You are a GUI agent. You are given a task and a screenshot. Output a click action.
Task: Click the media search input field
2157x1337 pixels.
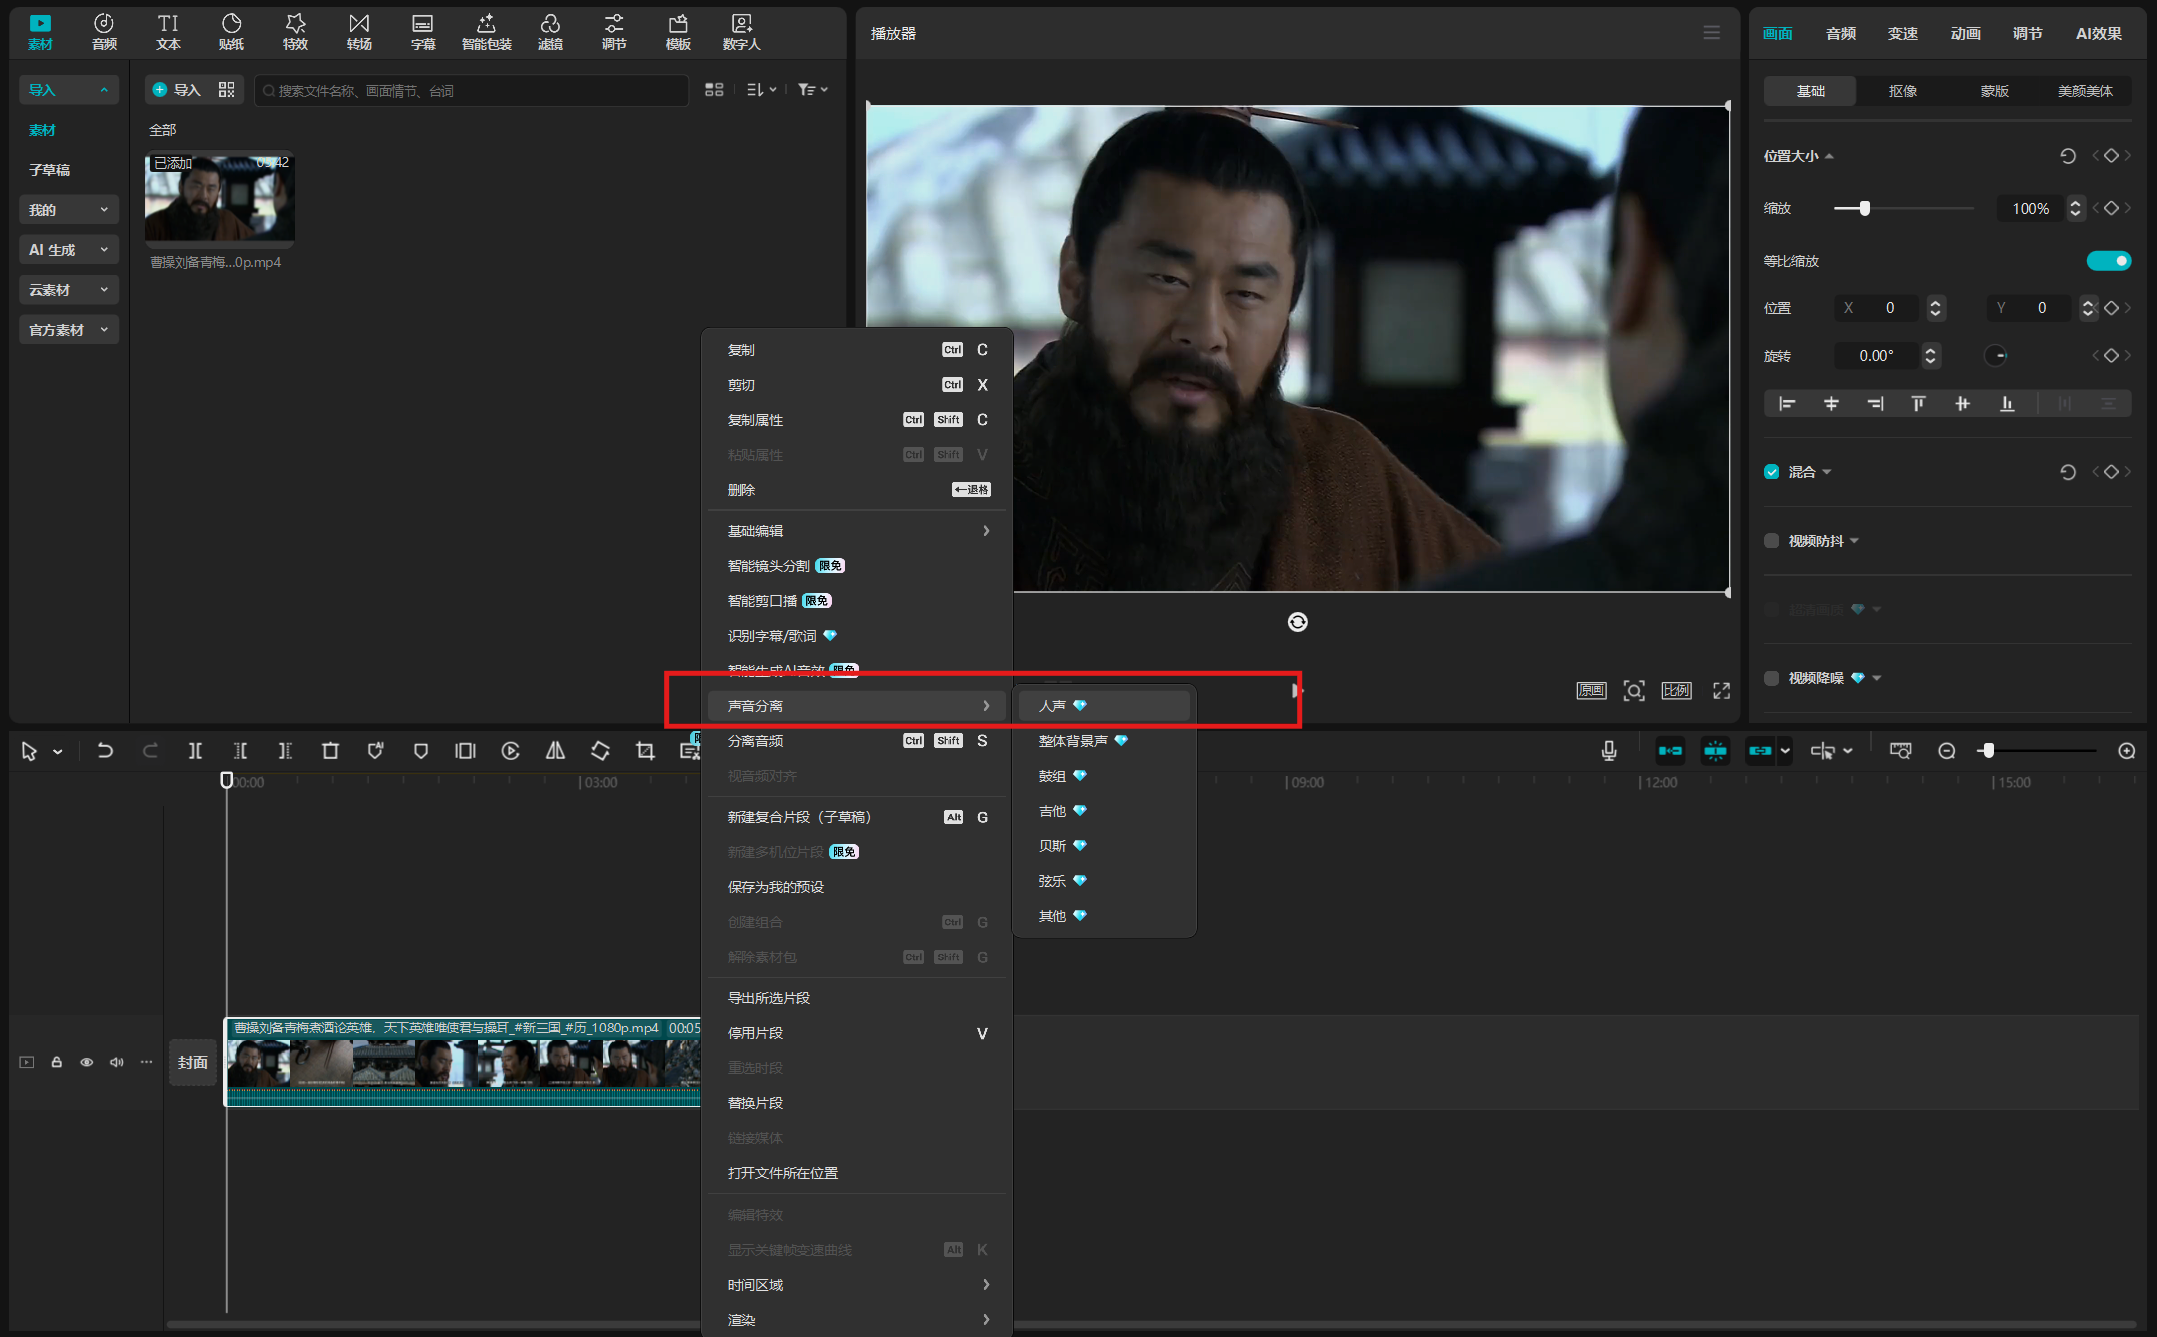click(x=470, y=91)
